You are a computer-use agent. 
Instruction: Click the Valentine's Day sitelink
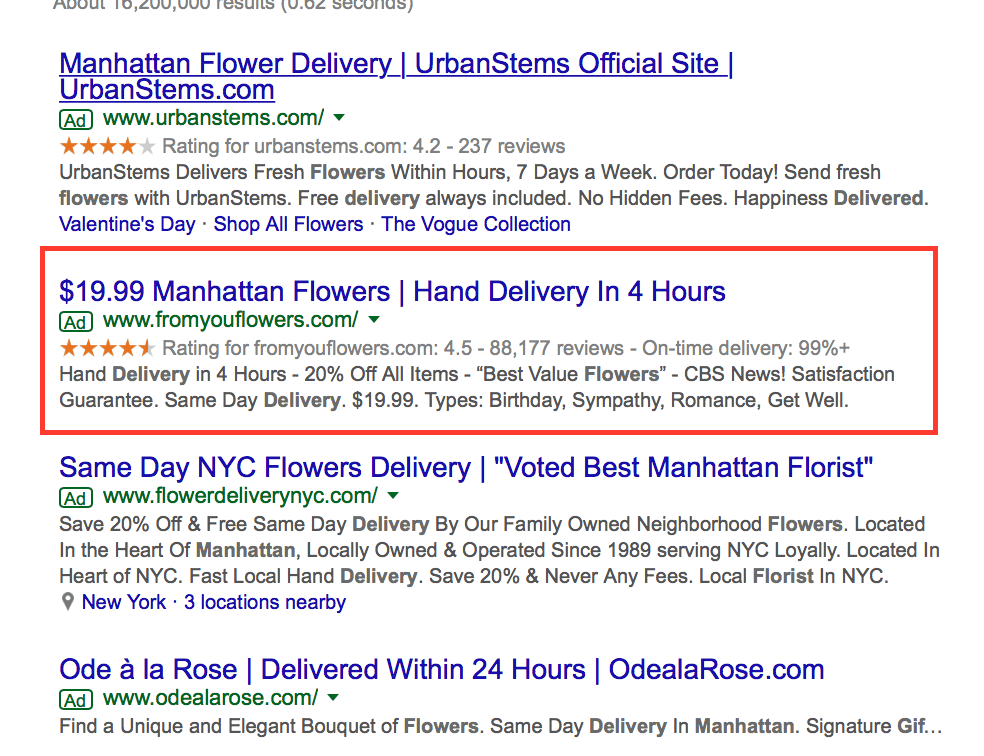point(127,224)
